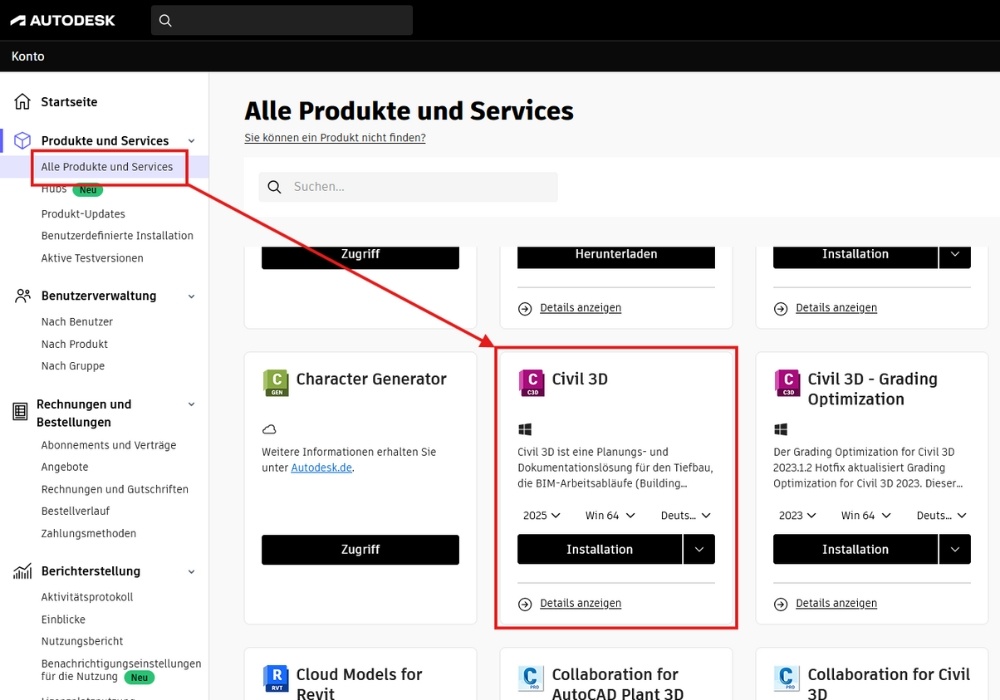Image resolution: width=1000 pixels, height=700 pixels.
Task: Collapse the Produkte und Services section
Action: (191, 141)
